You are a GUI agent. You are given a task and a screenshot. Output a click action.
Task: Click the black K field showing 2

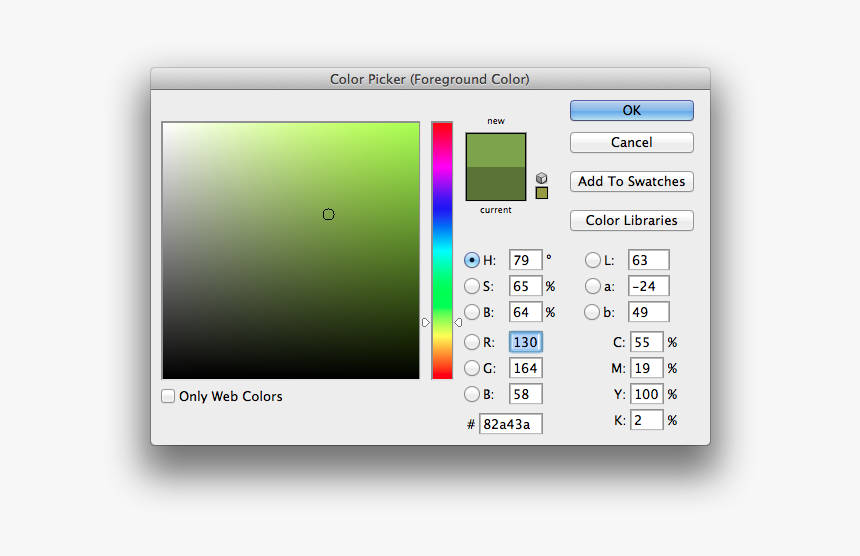(x=647, y=420)
